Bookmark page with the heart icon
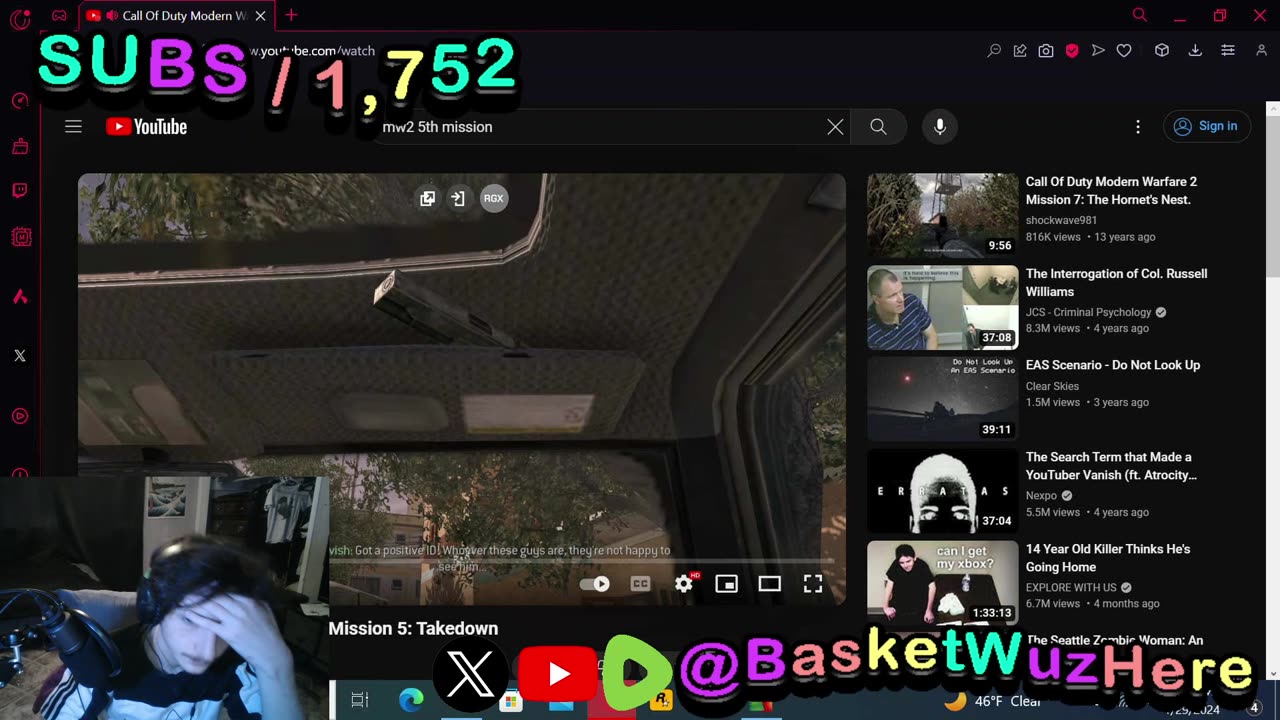The image size is (1280, 720). [x=1124, y=51]
